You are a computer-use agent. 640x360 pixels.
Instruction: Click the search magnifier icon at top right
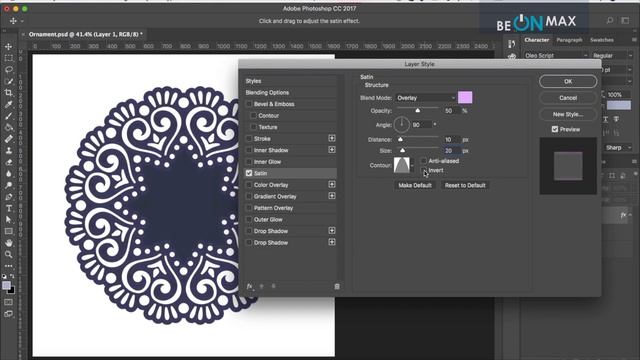(x=610, y=20)
